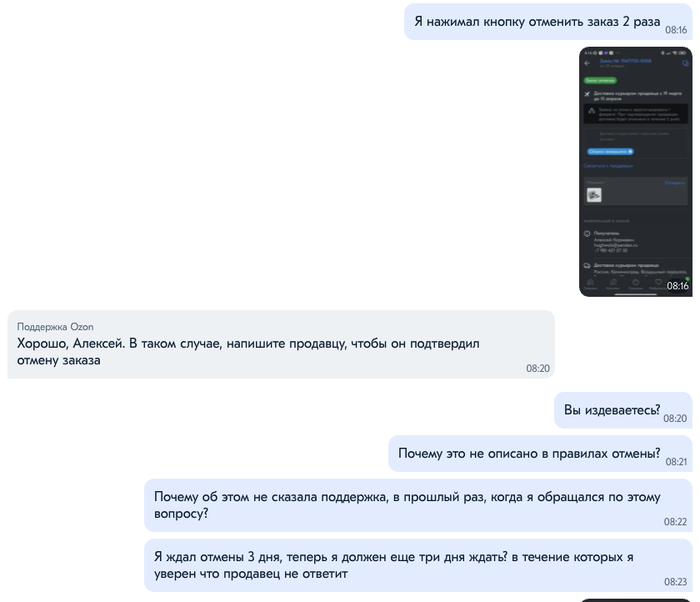
Task: Click the blue chat icon beside the order number
Action: tap(685, 63)
